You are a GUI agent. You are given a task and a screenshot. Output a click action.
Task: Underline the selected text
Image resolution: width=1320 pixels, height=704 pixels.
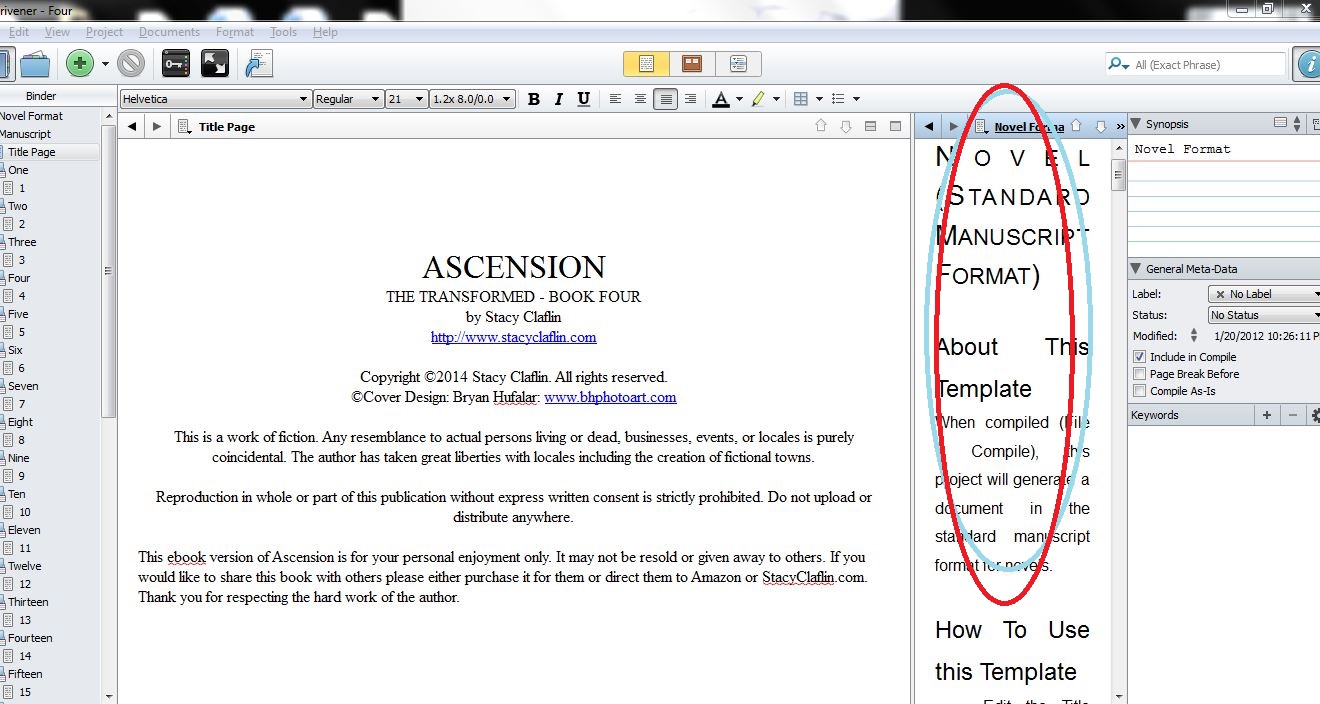coord(583,99)
